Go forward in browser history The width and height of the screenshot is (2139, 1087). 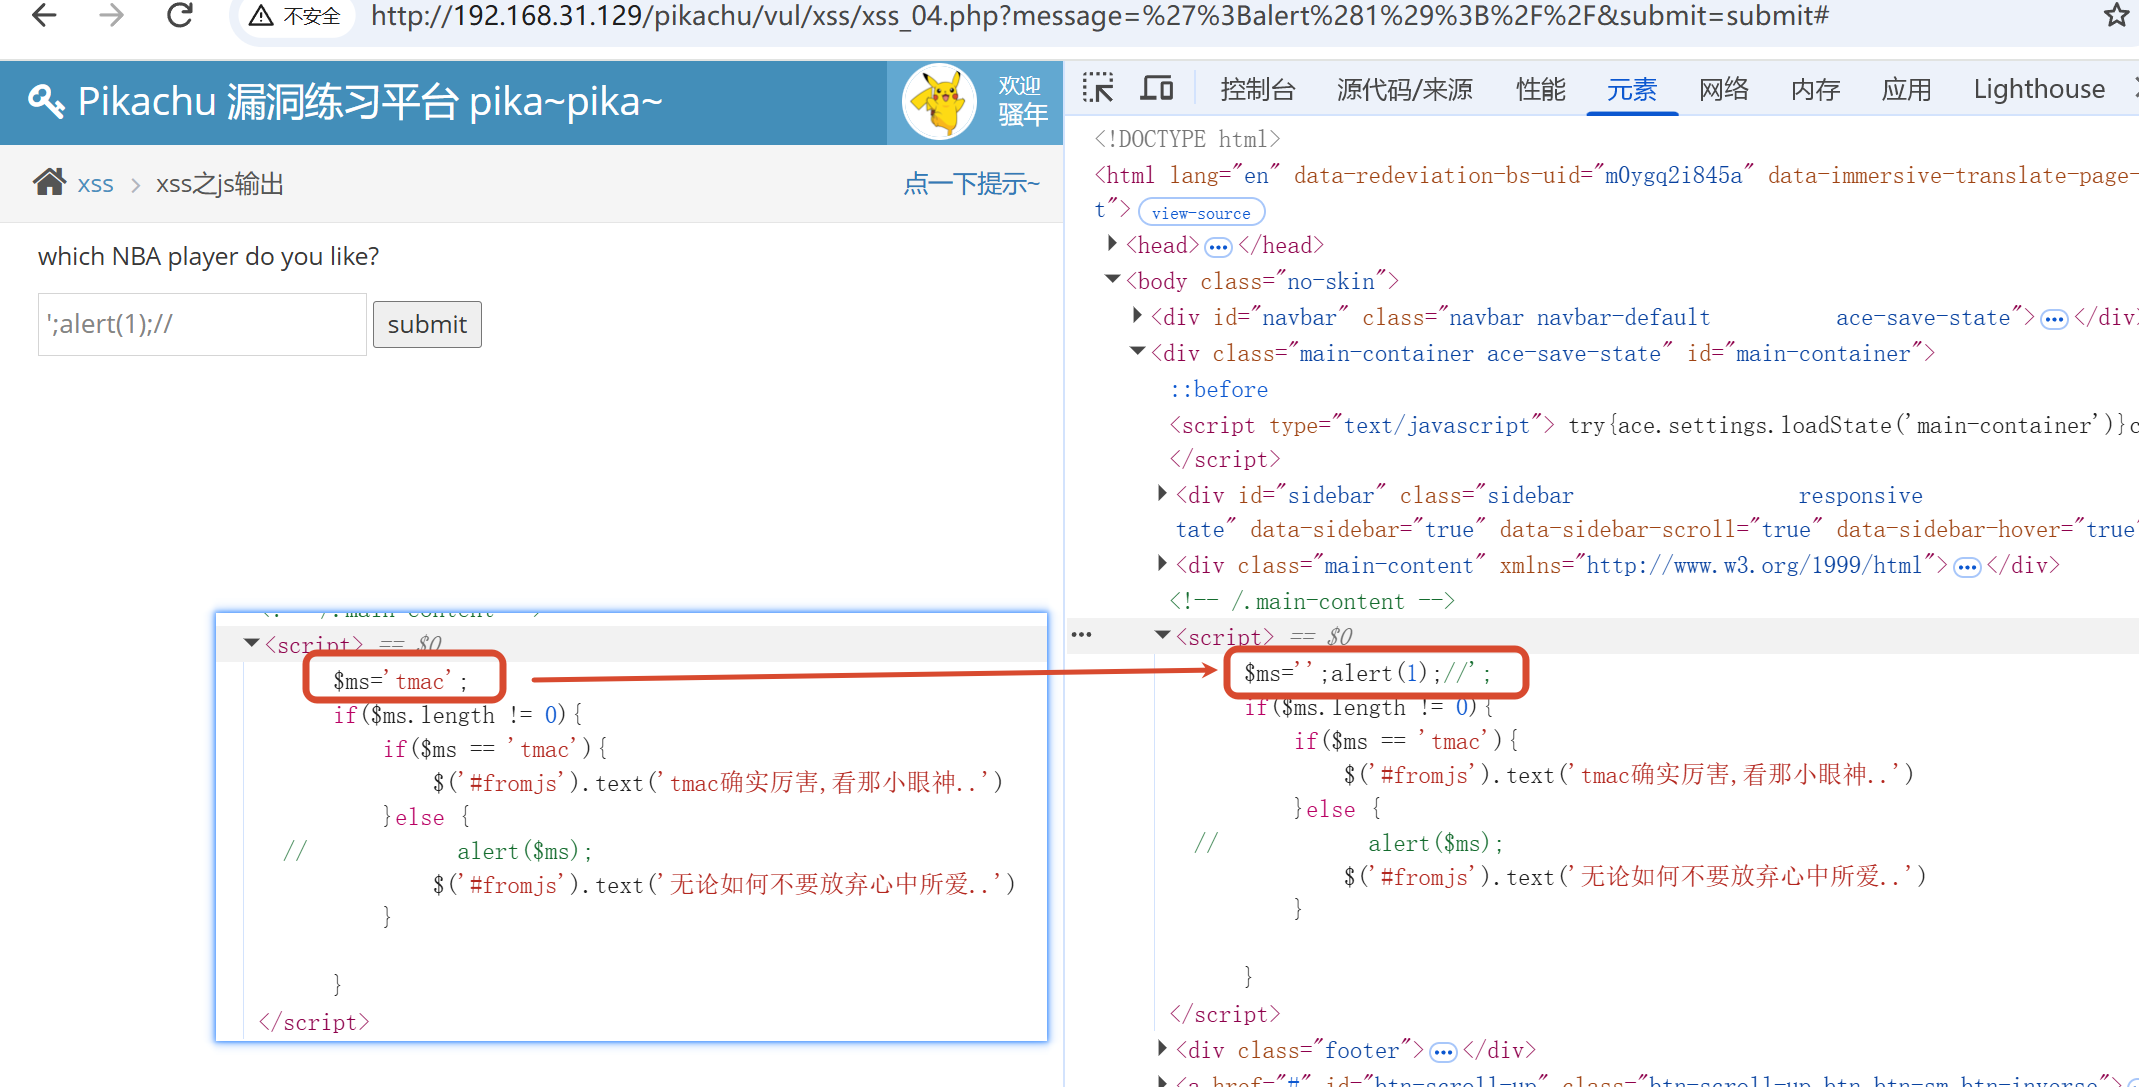click(x=111, y=15)
